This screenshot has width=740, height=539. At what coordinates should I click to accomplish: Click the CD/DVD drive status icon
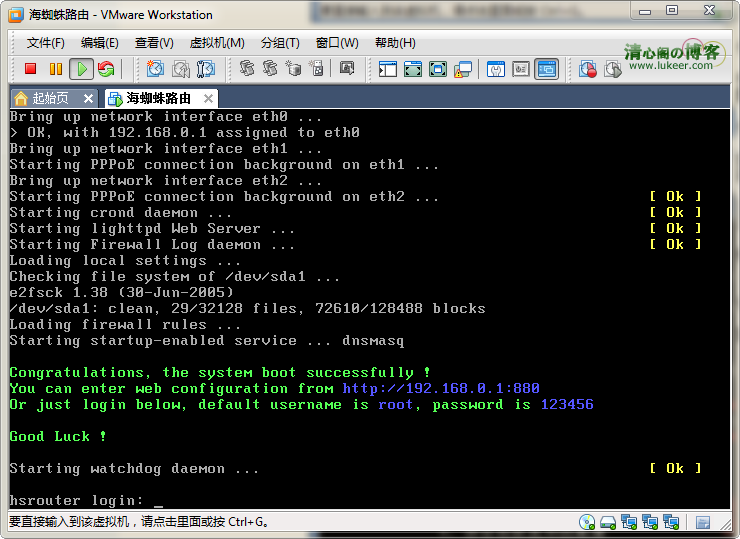587,522
